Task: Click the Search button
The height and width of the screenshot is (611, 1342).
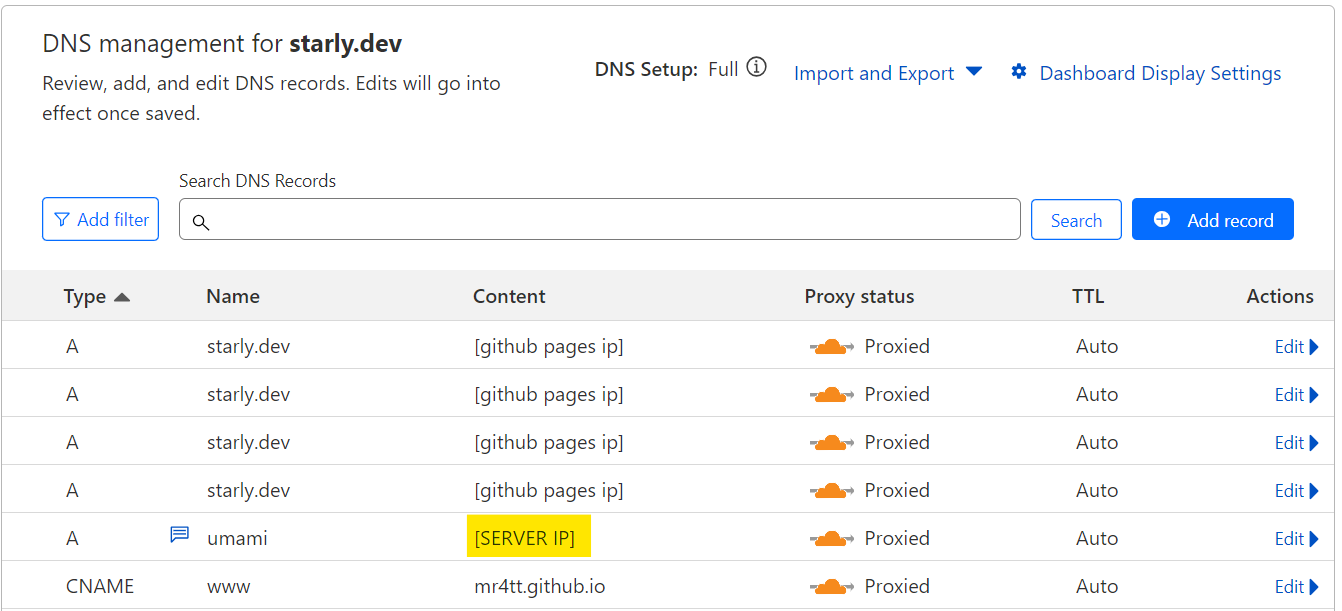Action: click(1076, 220)
